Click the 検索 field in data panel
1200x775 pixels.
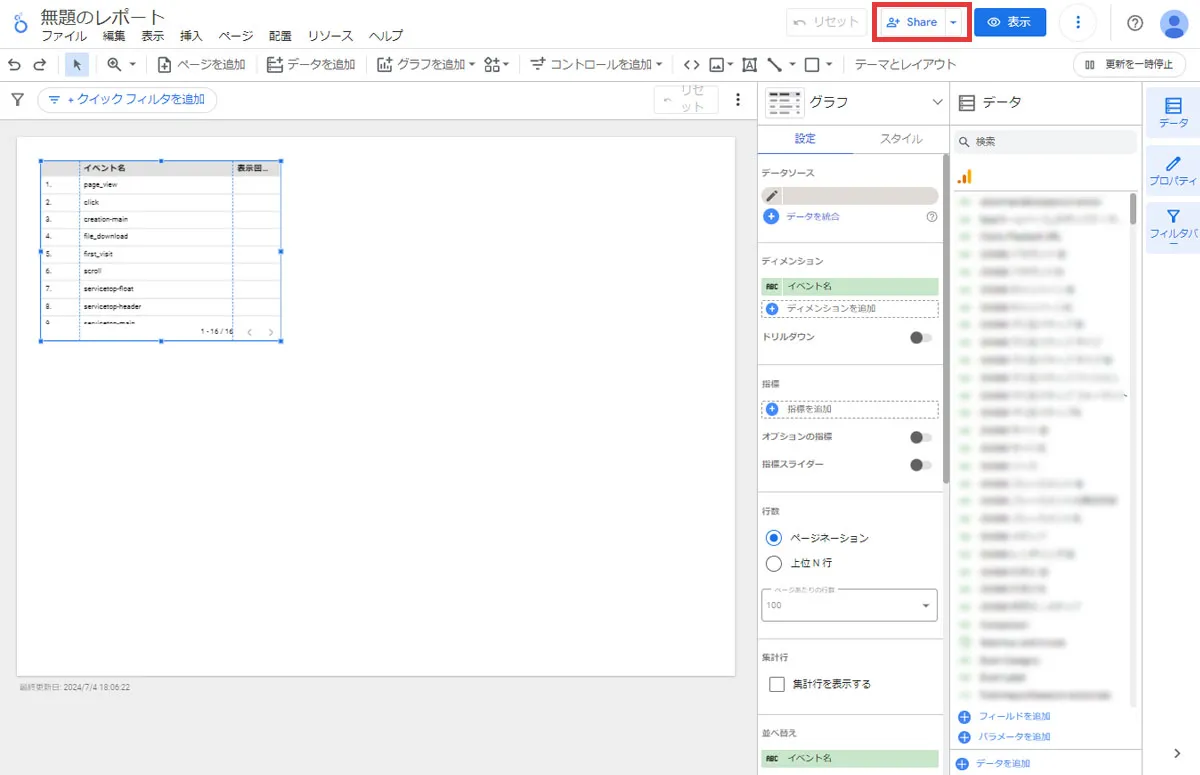(x=1050, y=142)
